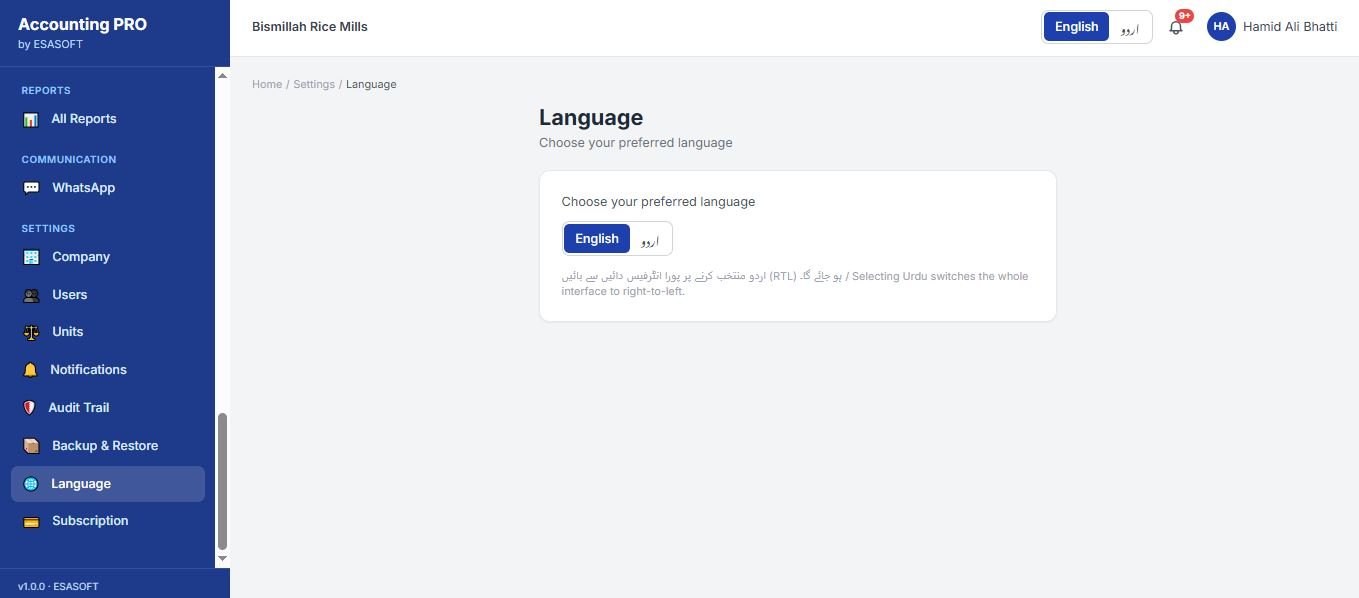This screenshot has width=1359, height=598.
Task: Click the Language globe icon
Action: (31, 484)
